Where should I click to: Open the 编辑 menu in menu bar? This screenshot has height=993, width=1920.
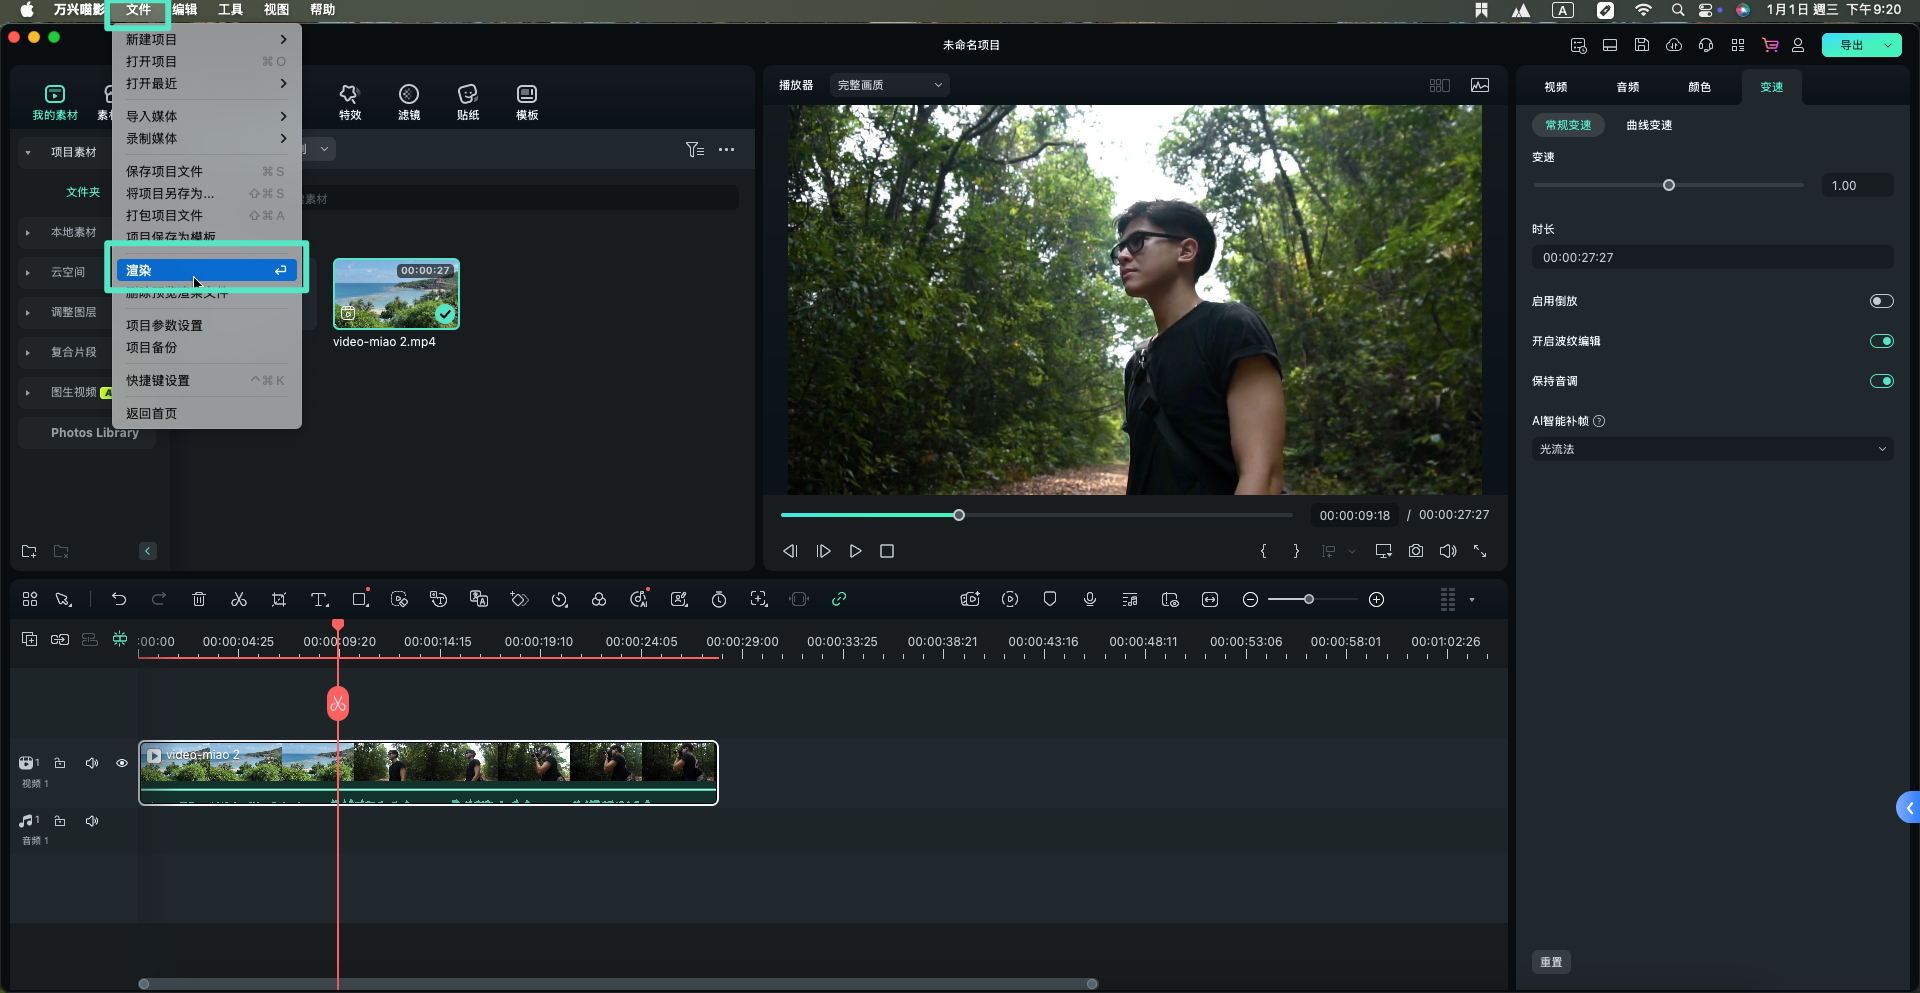185,9
